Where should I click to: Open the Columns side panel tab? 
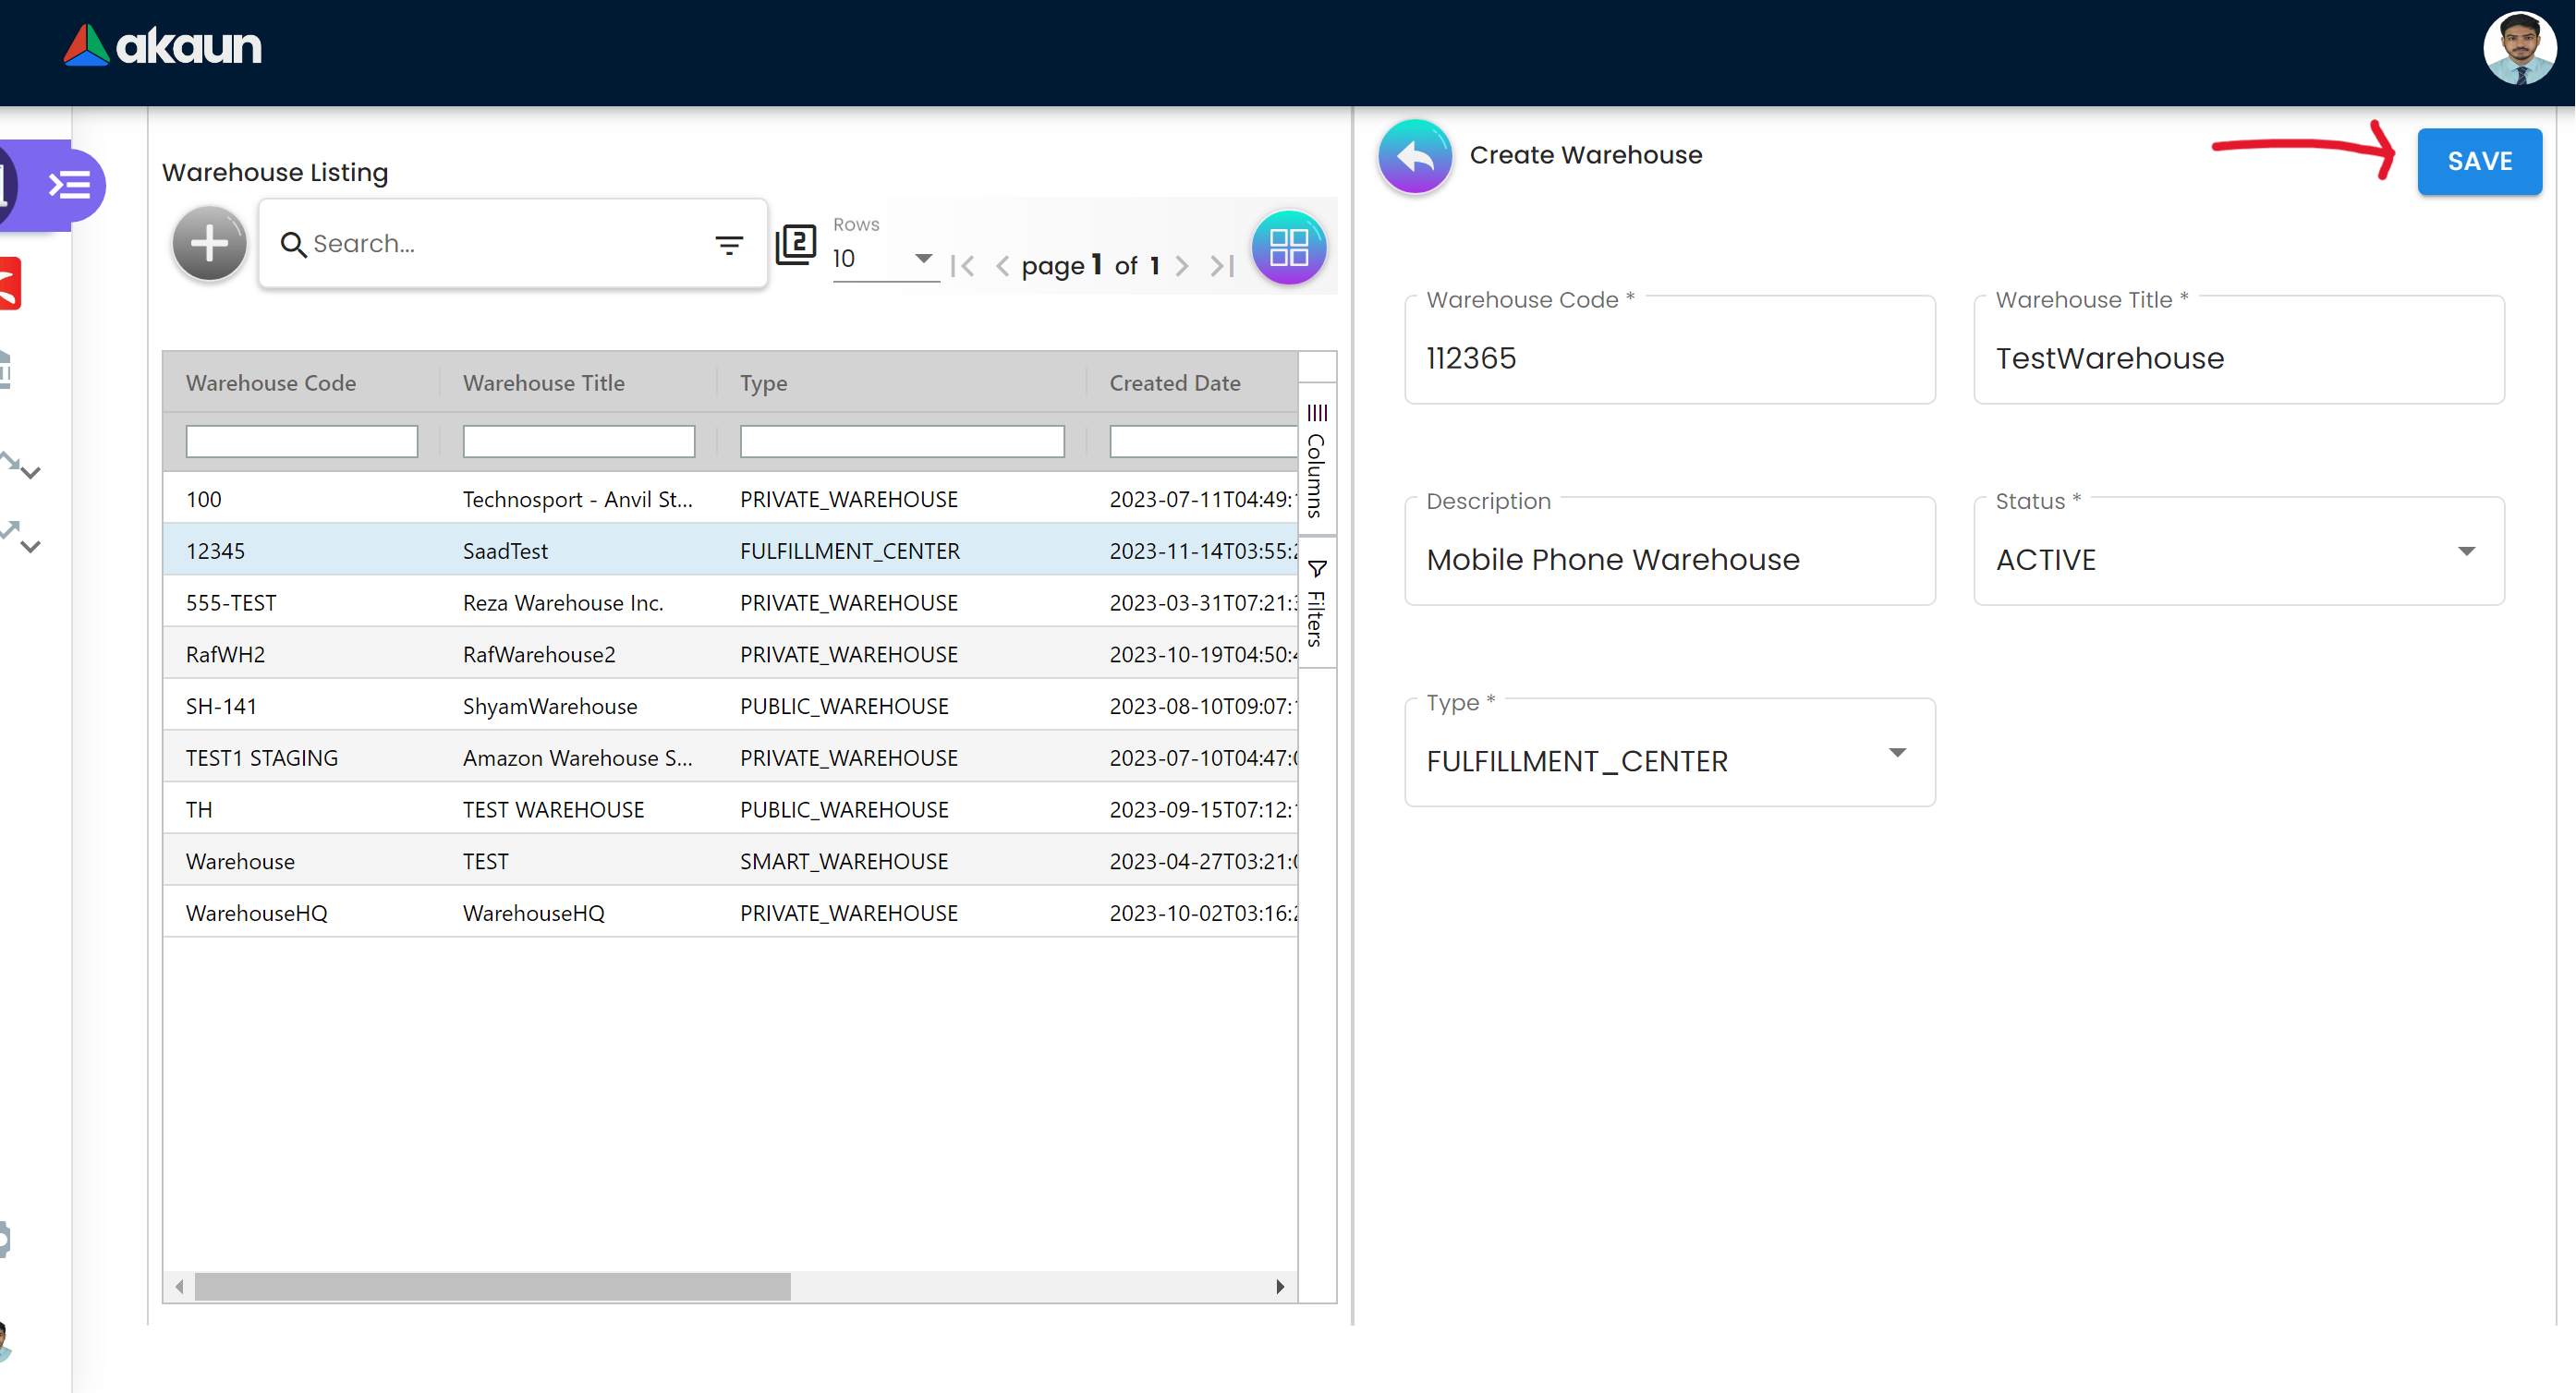(1316, 461)
